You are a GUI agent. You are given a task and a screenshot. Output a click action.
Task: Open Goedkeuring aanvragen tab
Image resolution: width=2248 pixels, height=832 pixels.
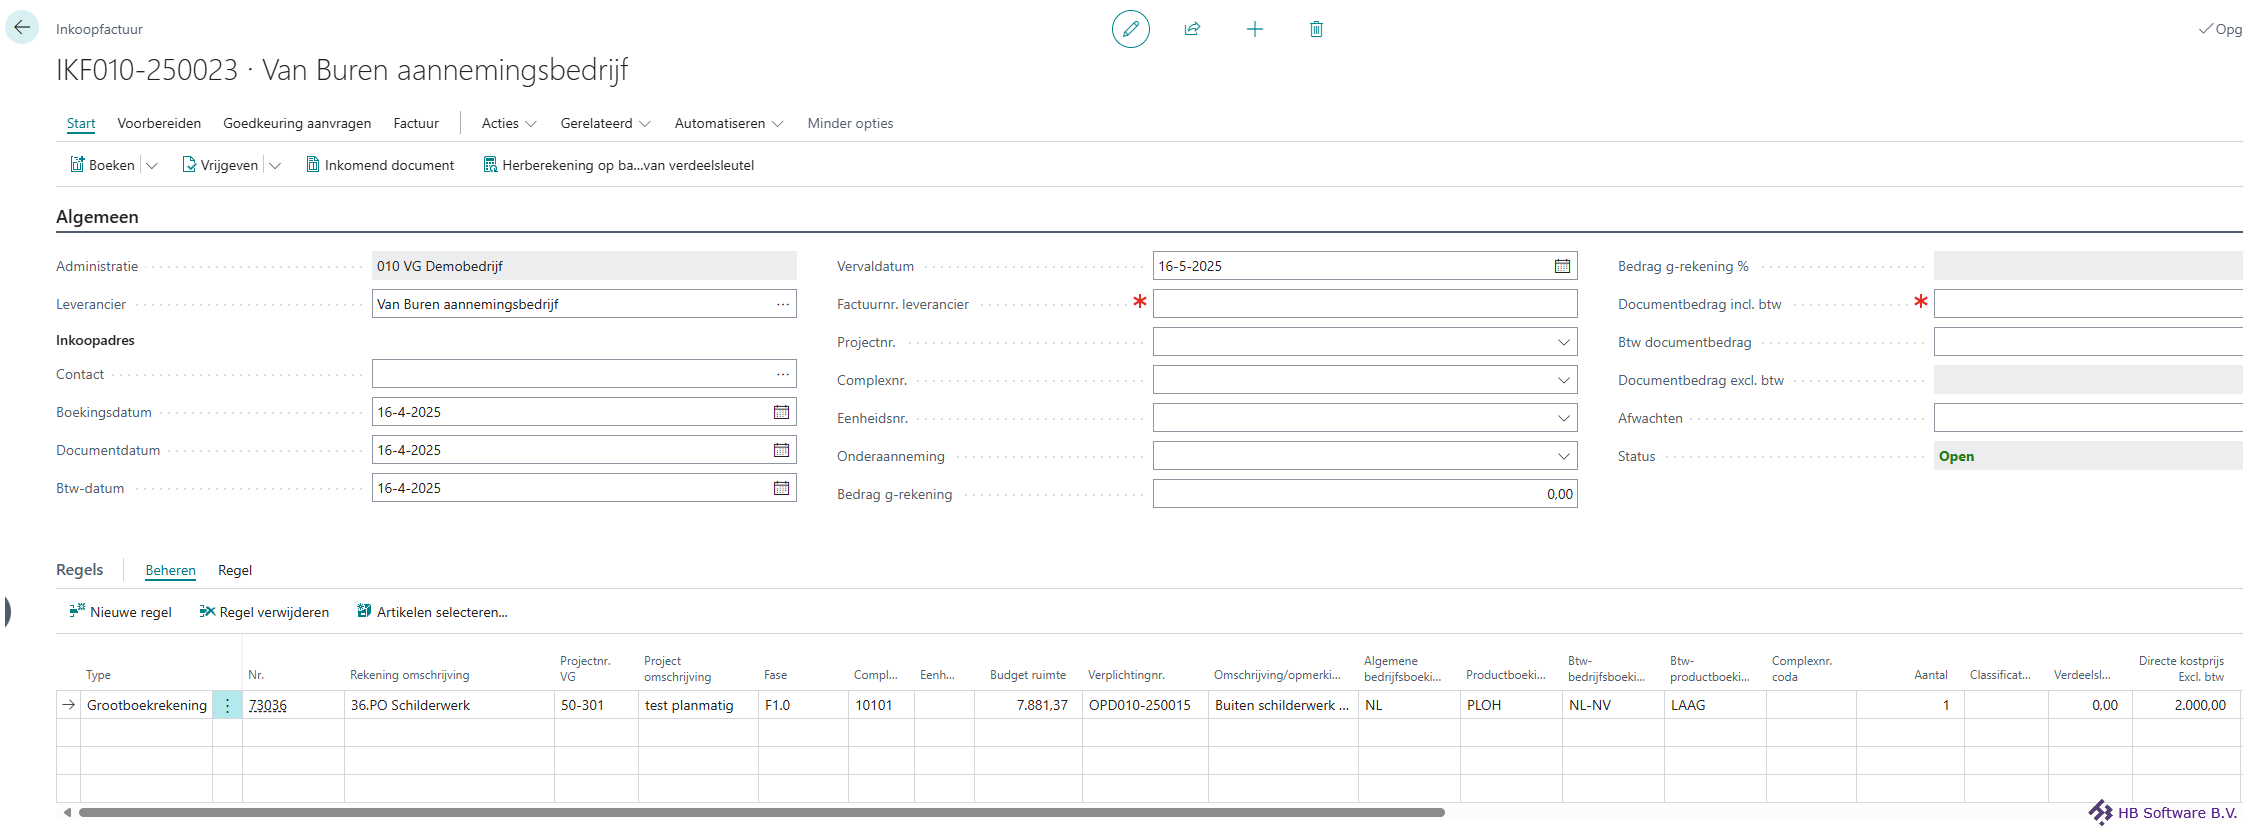297,123
